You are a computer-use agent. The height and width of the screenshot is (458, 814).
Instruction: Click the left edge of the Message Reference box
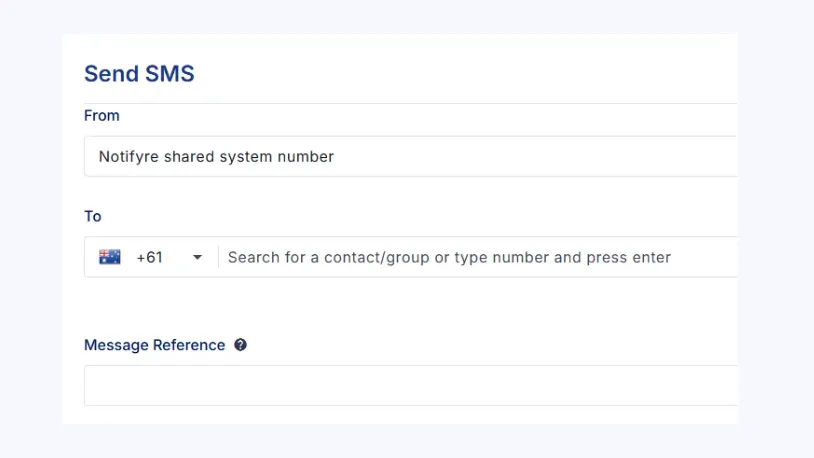pyautogui.click(x=92, y=385)
